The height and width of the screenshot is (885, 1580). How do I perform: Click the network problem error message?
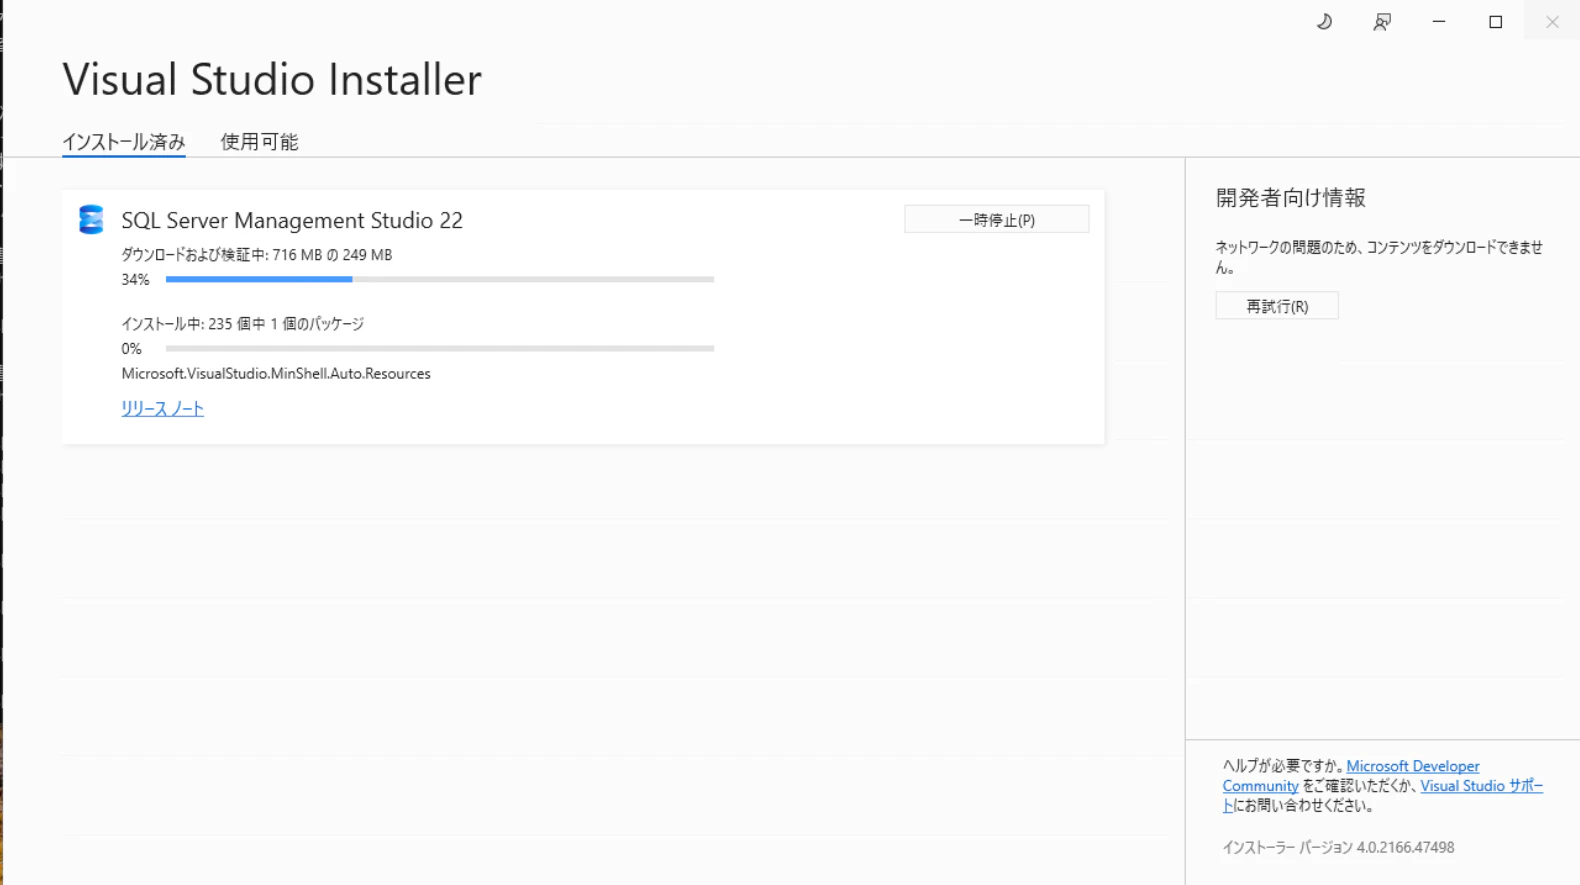[x=1379, y=257]
